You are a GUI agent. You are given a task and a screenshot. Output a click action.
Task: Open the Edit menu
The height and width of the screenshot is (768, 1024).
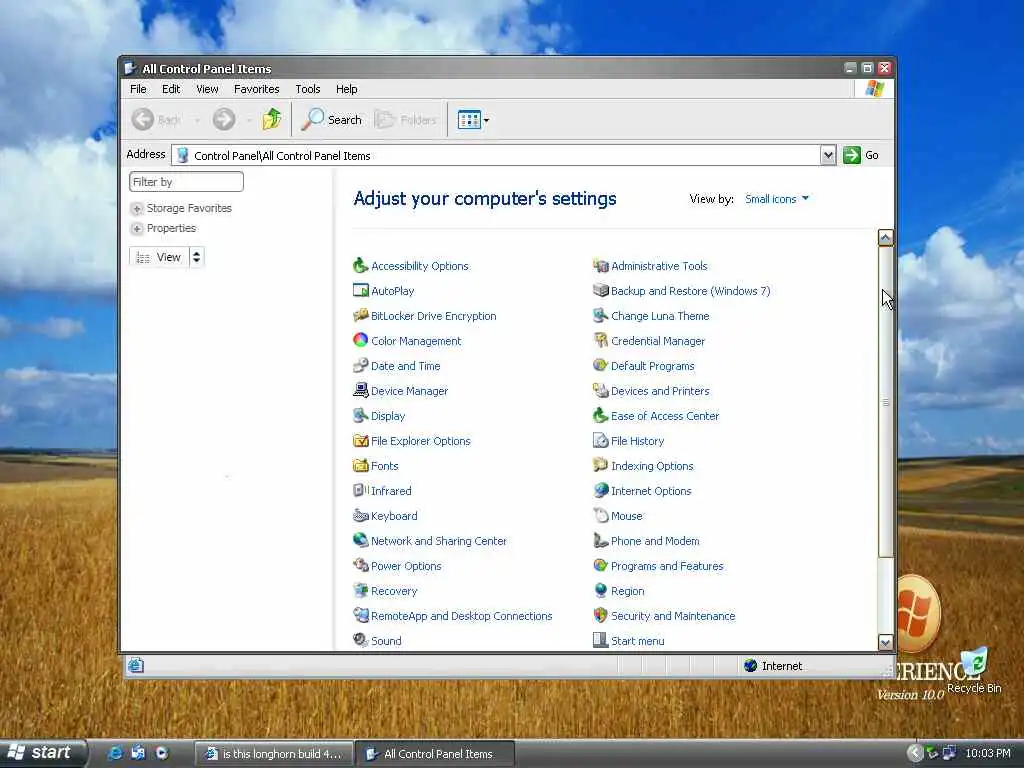pos(171,89)
